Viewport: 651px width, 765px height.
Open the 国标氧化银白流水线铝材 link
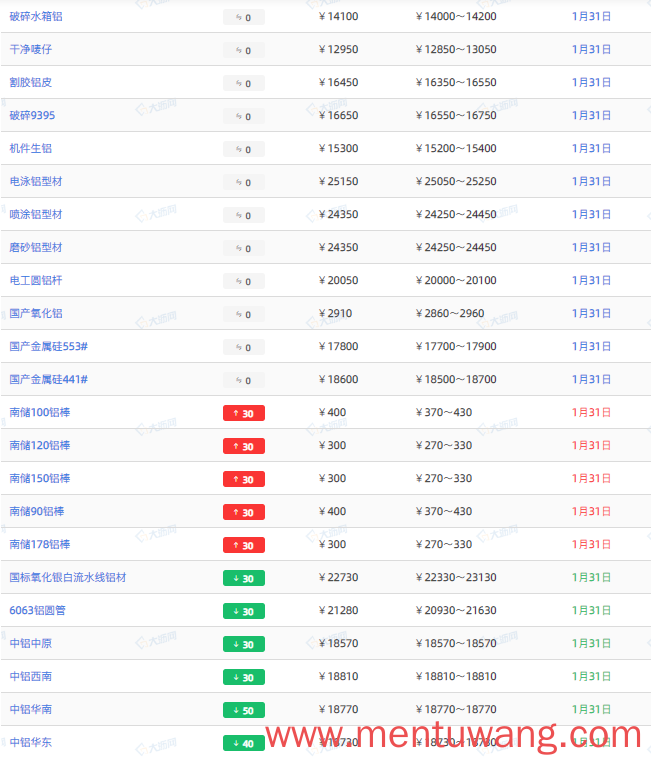pos(68,578)
